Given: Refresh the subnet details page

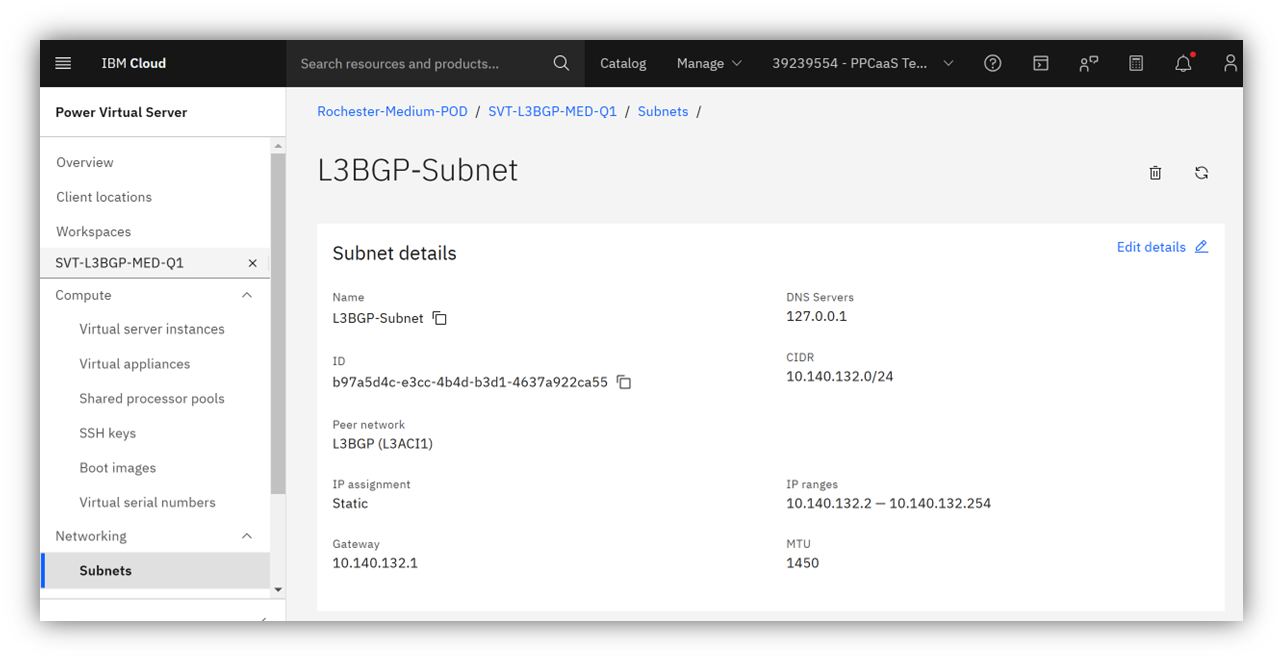Looking at the screenshot, I should point(1201,172).
